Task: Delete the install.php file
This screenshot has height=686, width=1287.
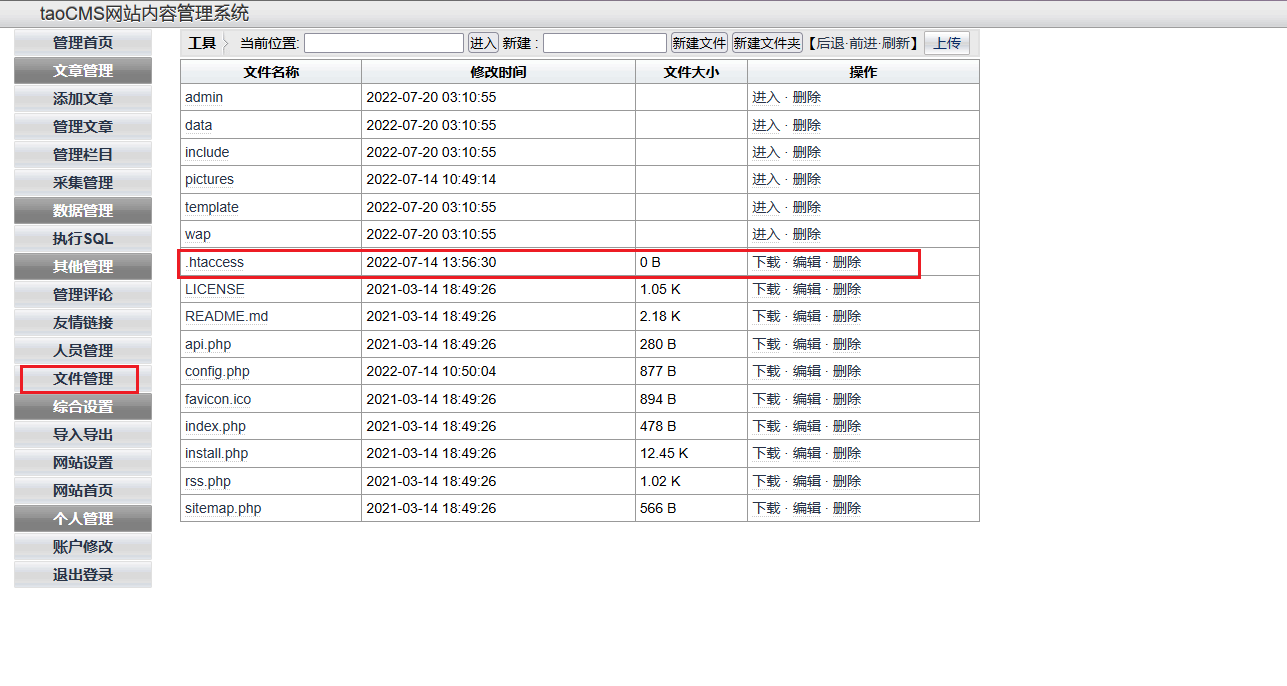Action: pos(846,453)
